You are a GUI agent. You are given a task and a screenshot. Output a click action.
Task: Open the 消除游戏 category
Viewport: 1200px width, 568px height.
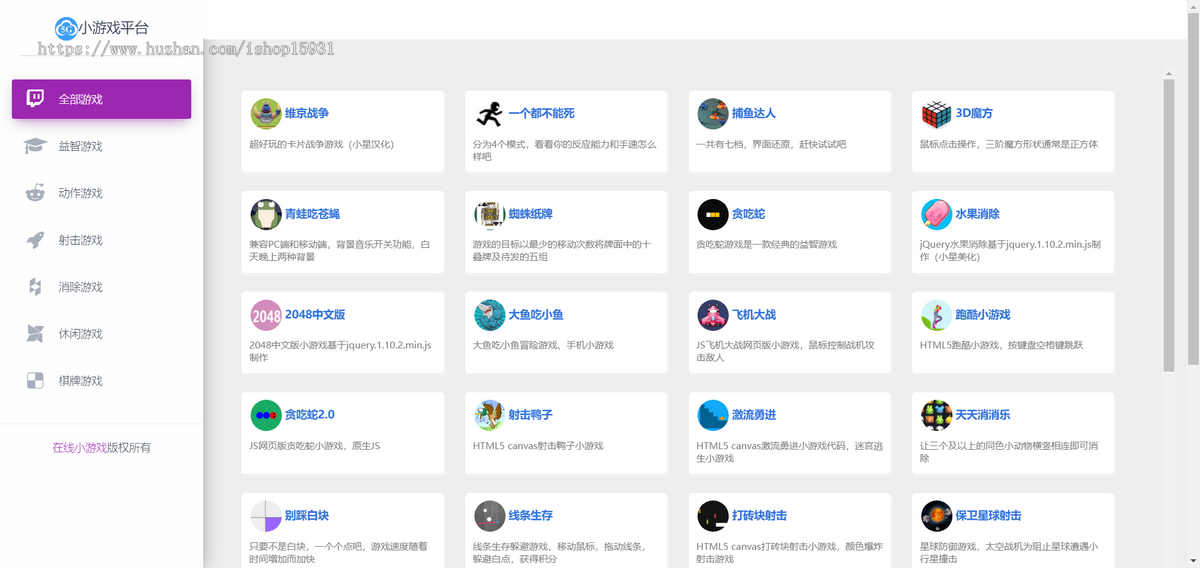tap(101, 287)
